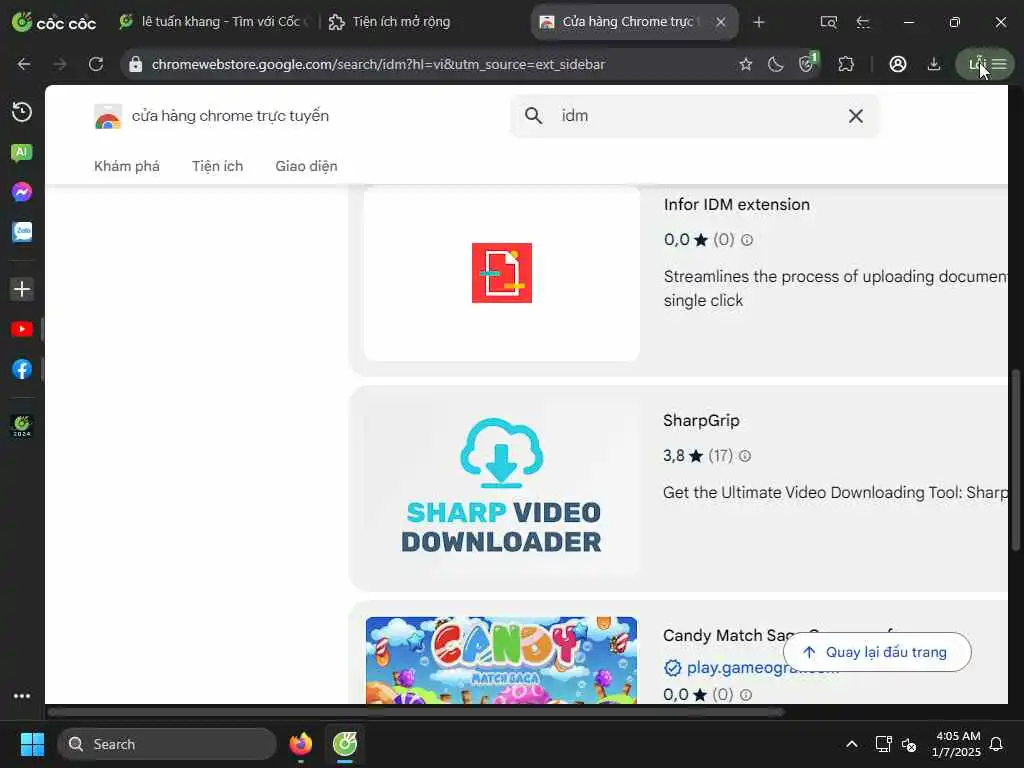The width and height of the screenshot is (1024, 768).
Task: Click the Sharp Video Downloader thumbnail
Action: coord(502,487)
